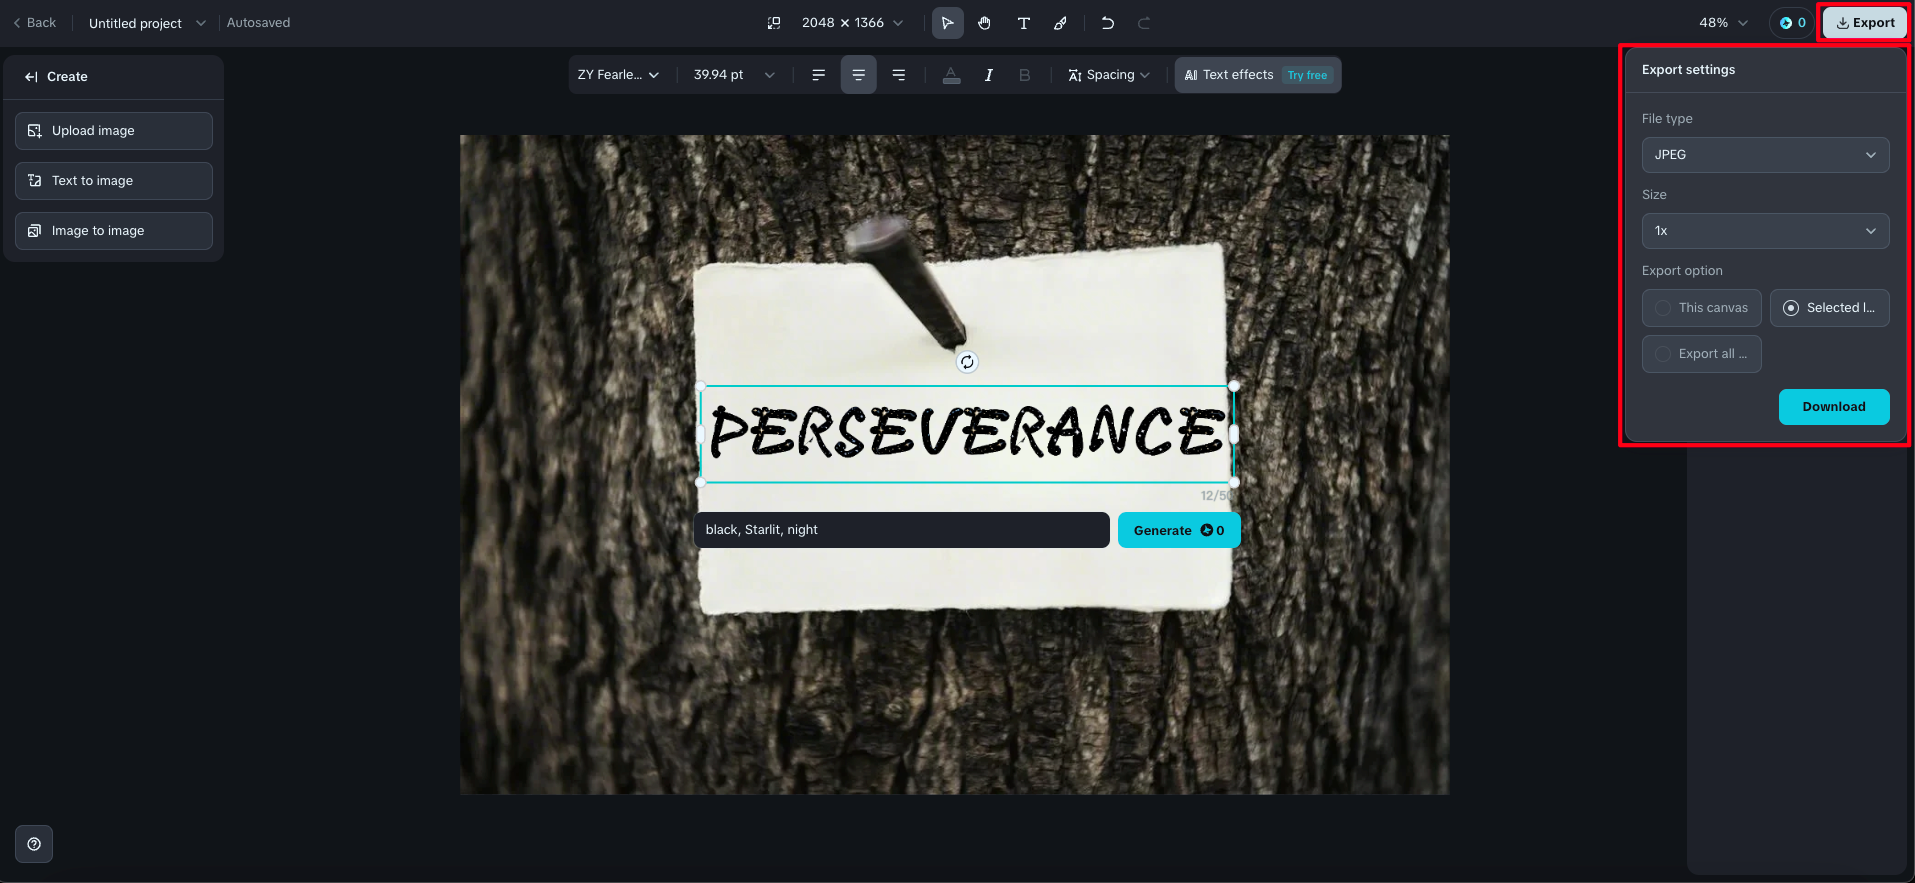Screen dimensions: 1915x883
Task: Activate the hand pan tool
Action: click(985, 23)
